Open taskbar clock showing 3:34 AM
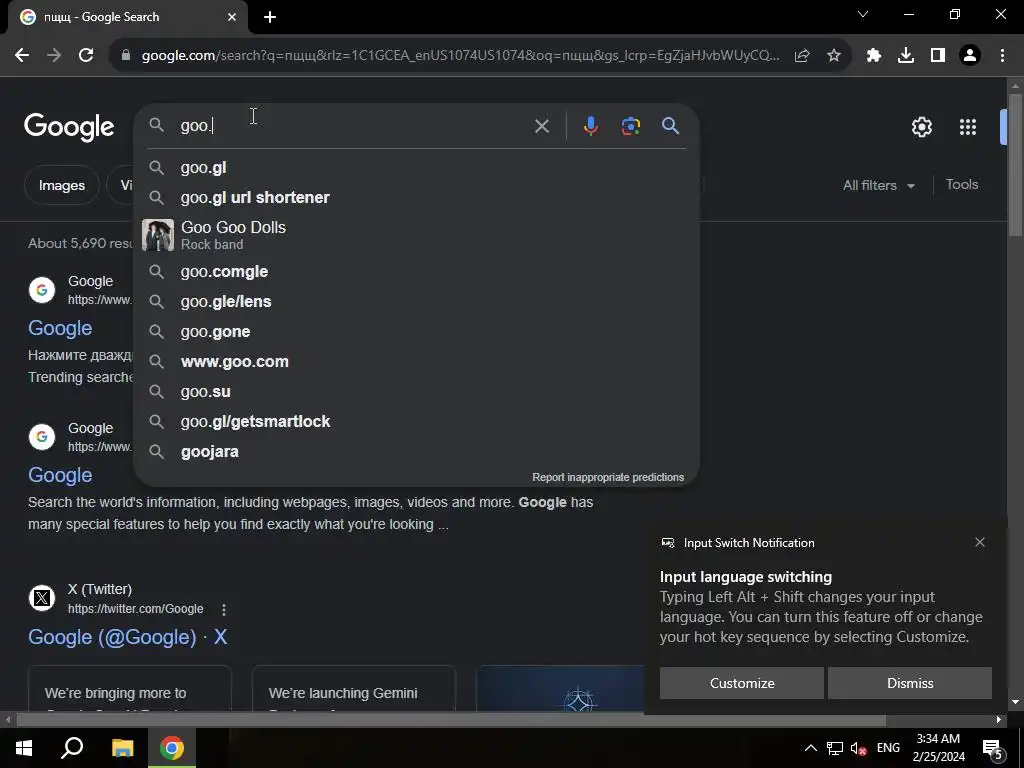 tap(938, 748)
